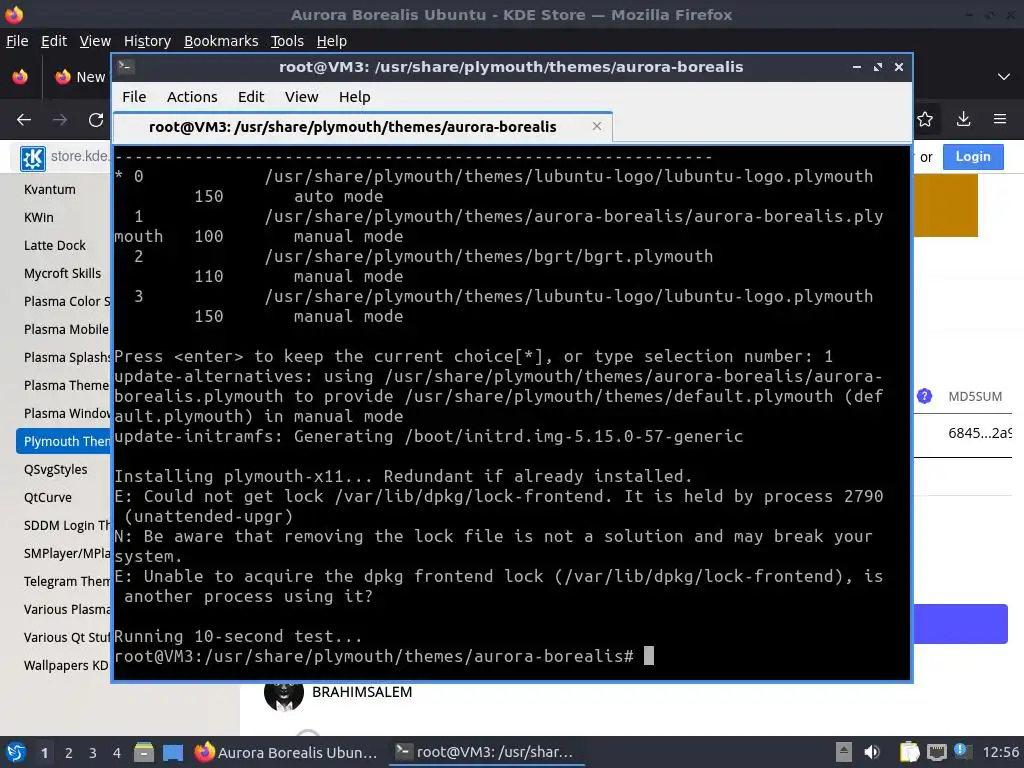Open Firefox Bookmarks menu

click(x=221, y=41)
